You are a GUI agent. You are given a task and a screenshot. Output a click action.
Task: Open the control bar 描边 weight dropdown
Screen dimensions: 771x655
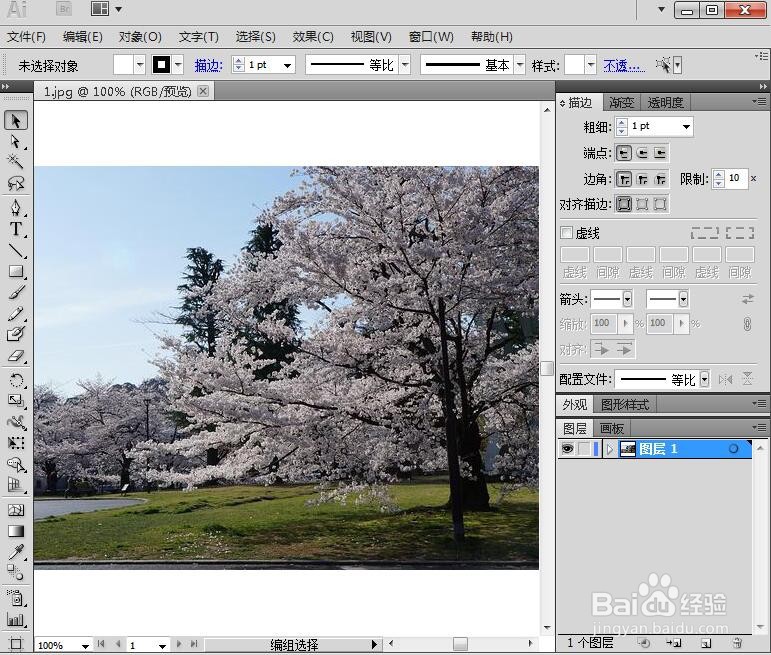(x=287, y=65)
